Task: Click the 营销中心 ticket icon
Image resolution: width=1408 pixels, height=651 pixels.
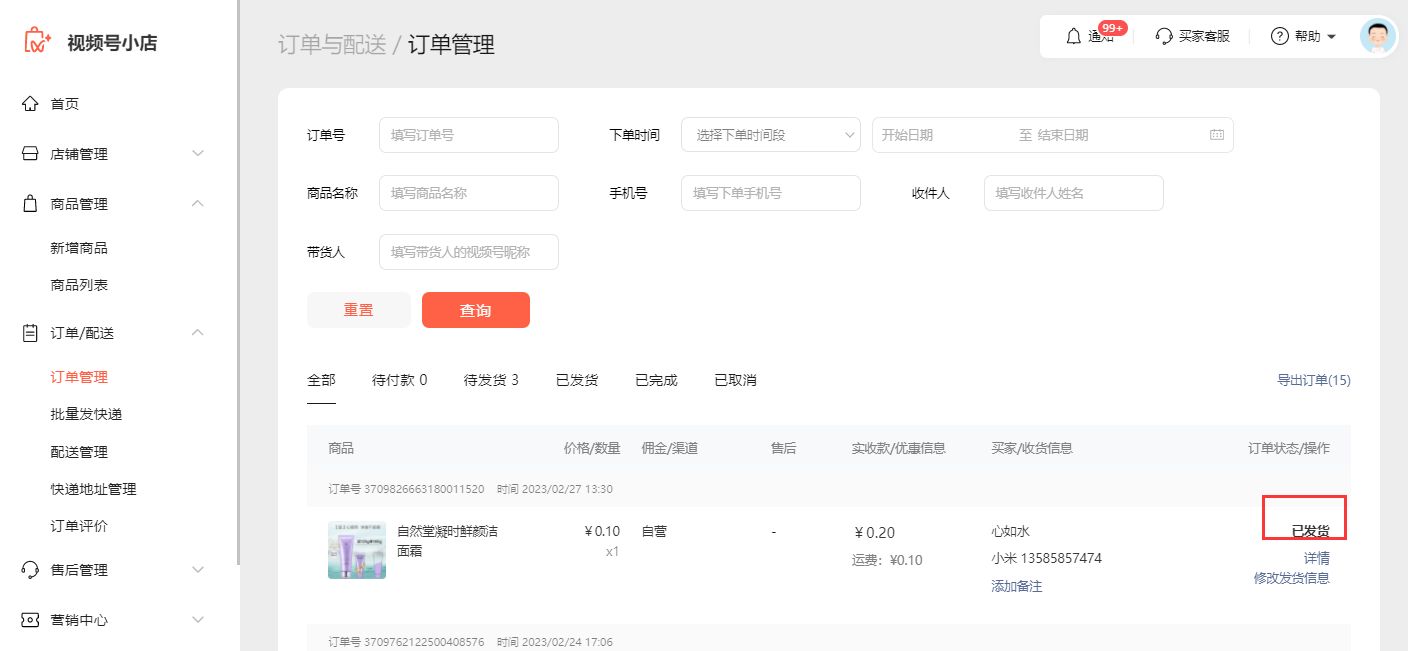Action: coord(30,619)
